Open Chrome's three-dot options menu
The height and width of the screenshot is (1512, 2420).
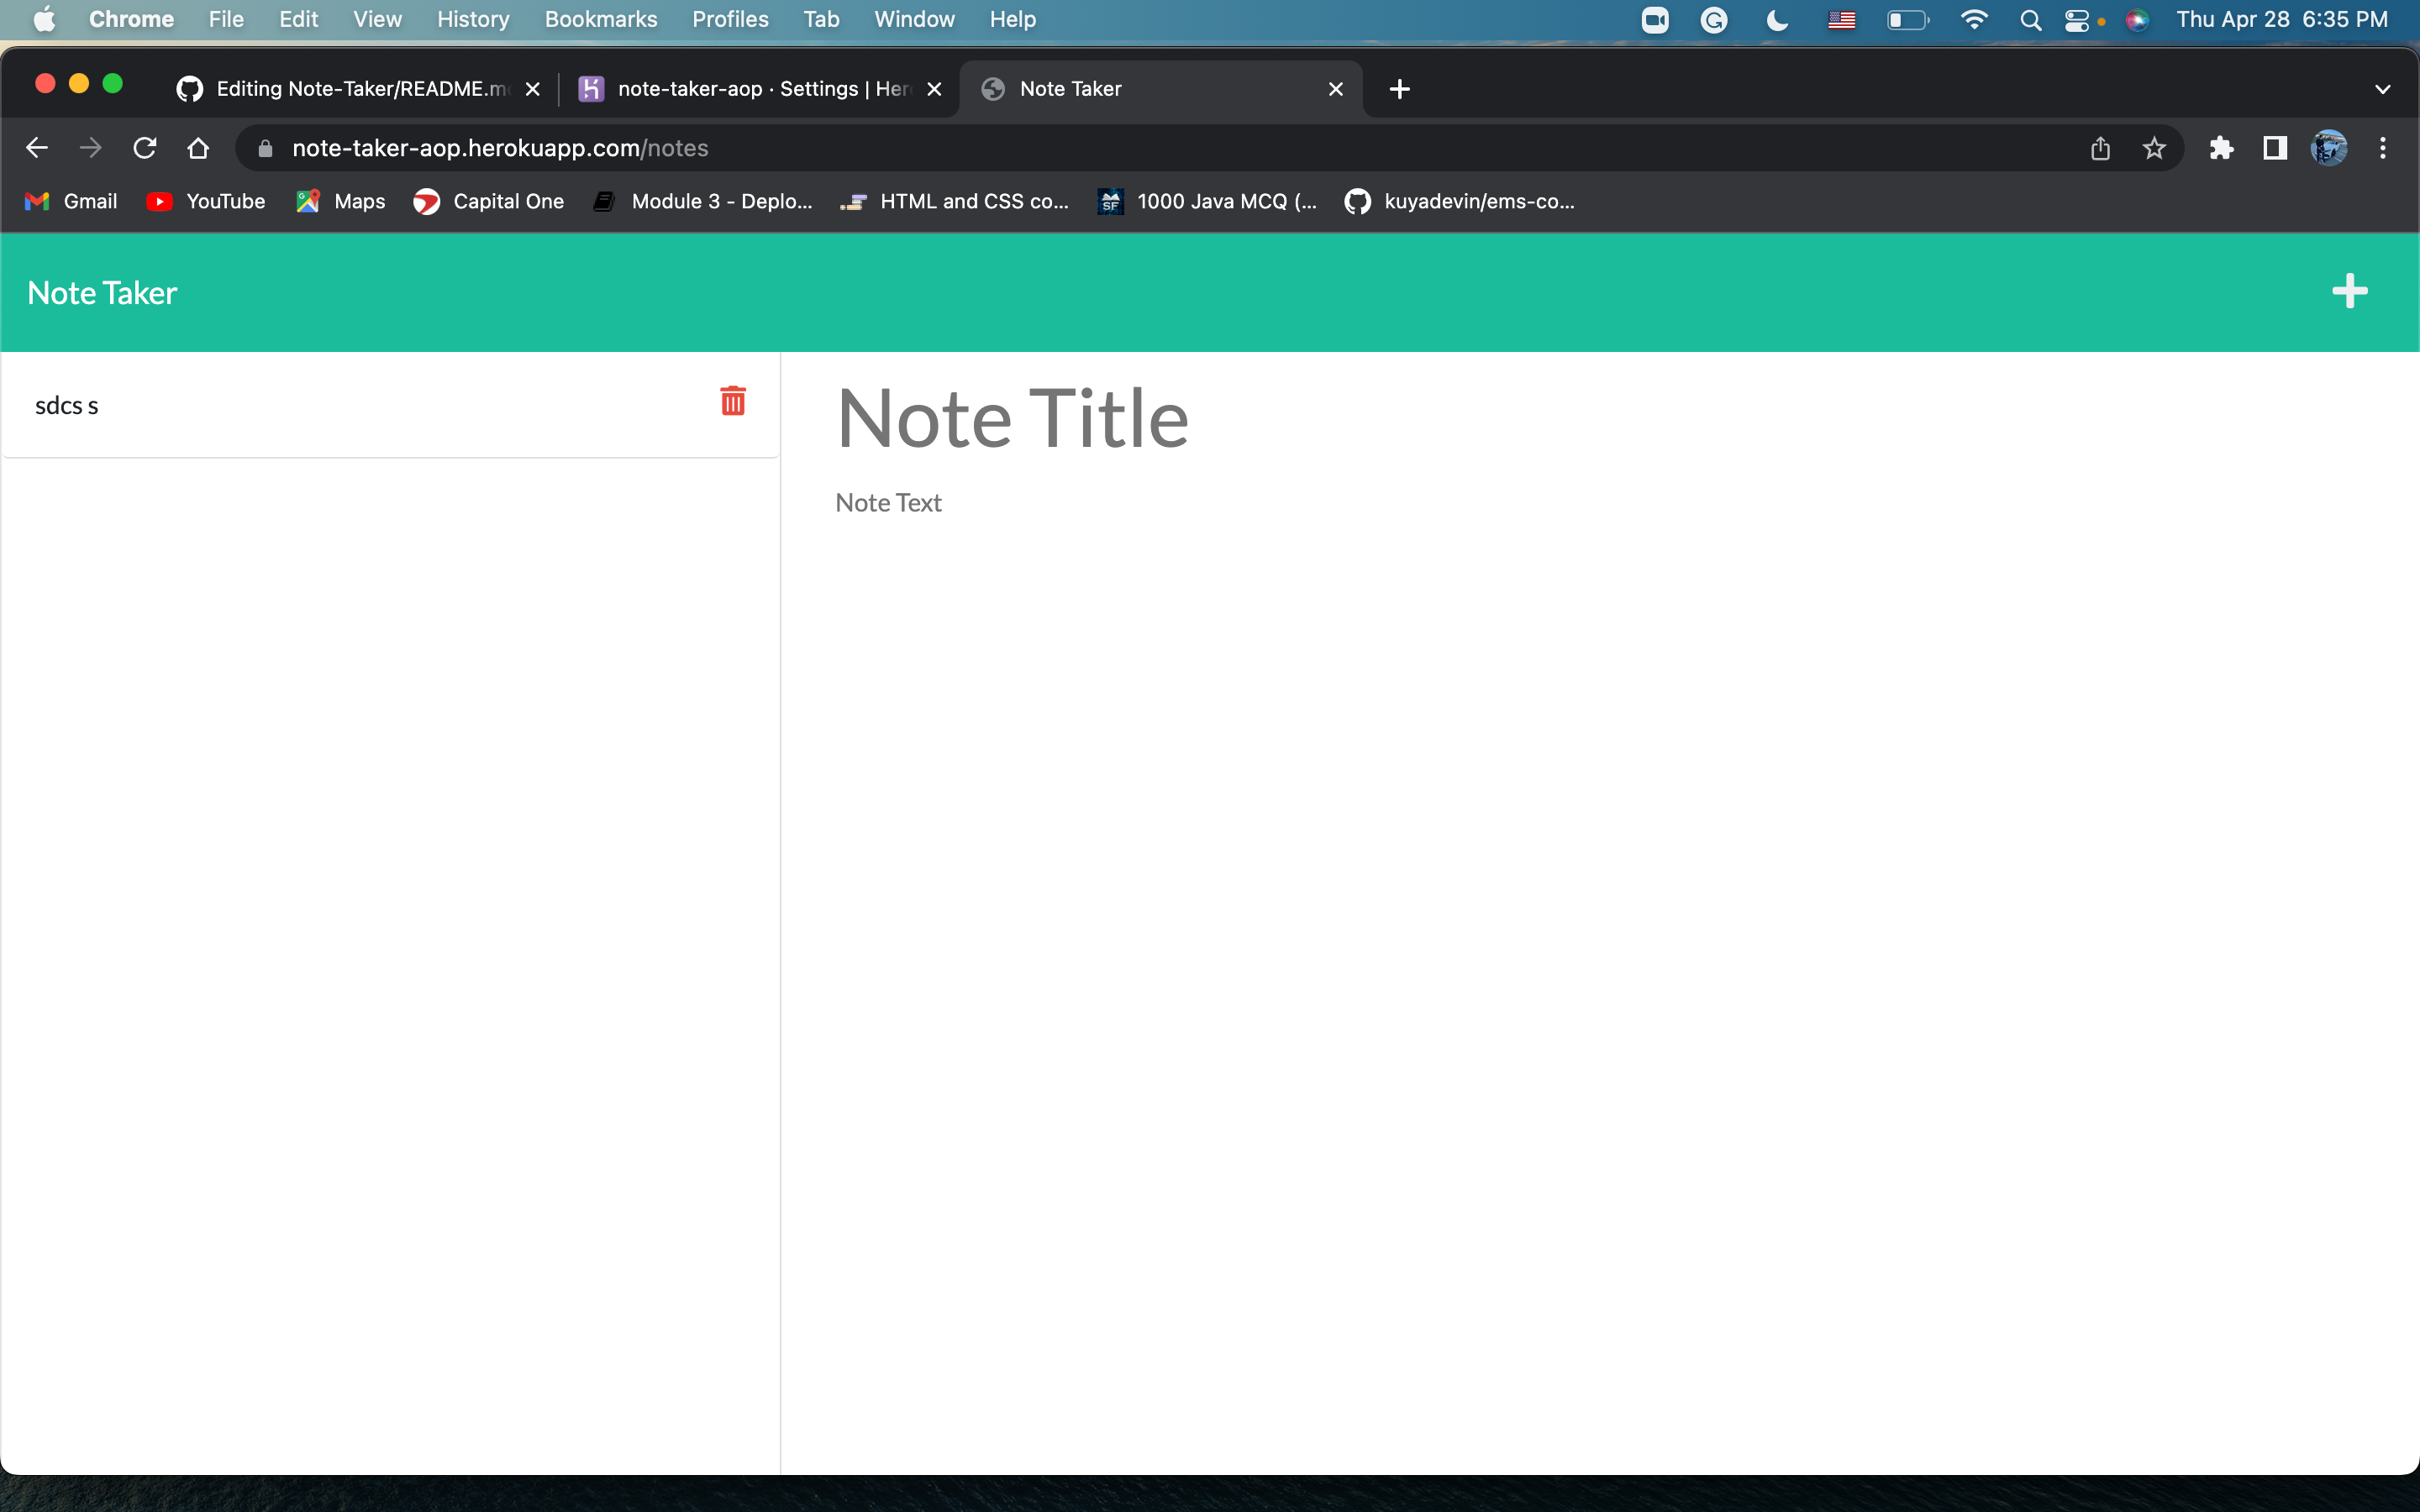2384,147
